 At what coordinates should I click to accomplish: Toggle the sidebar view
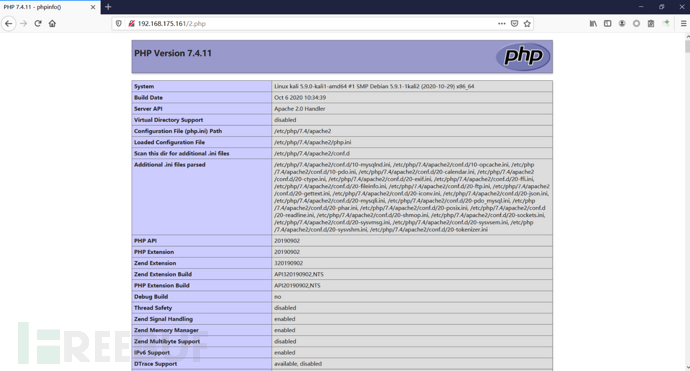click(607, 24)
